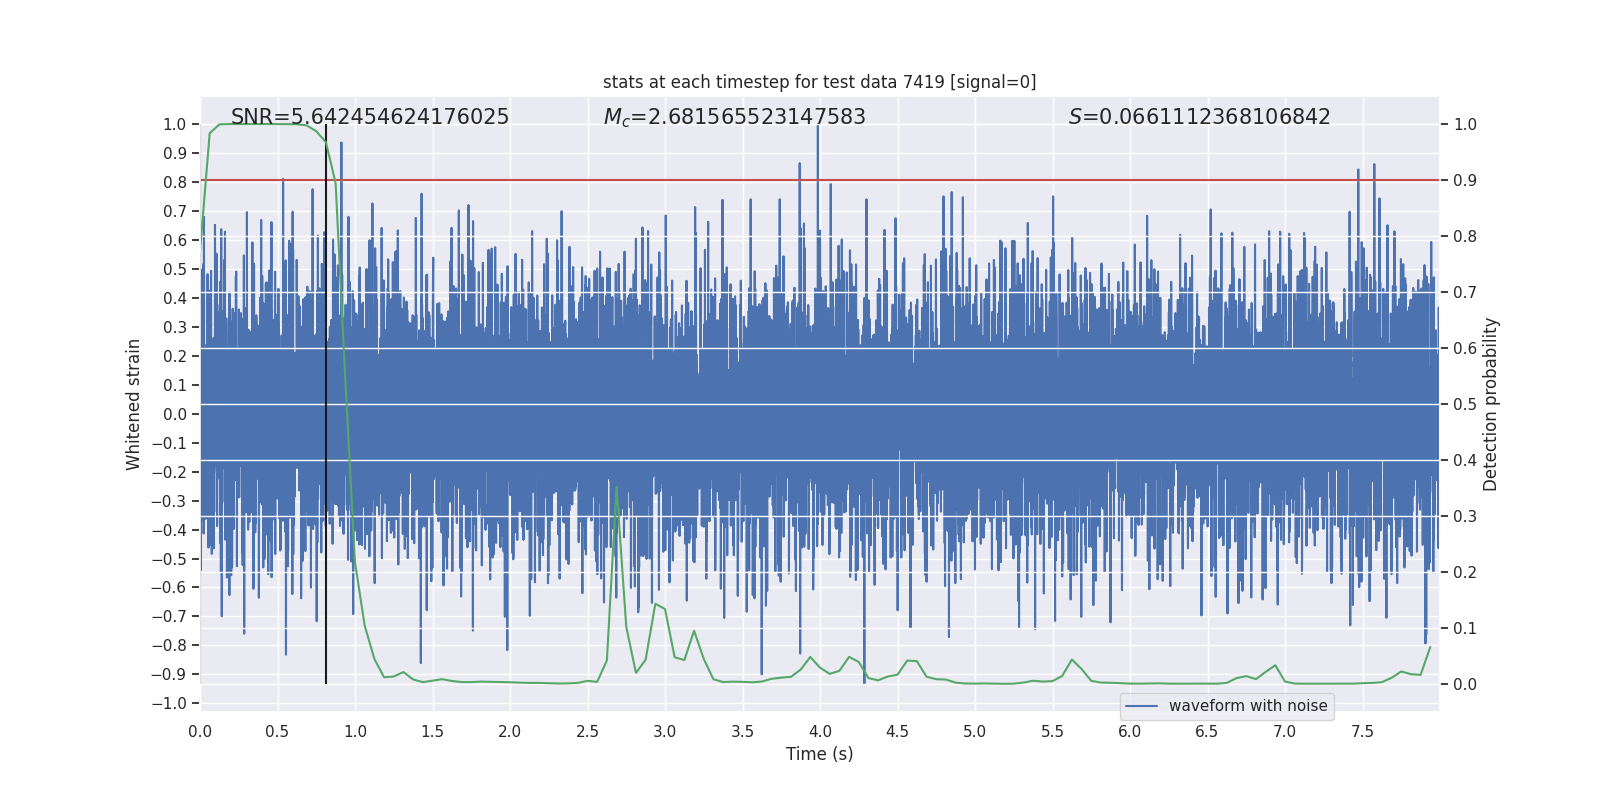Click the "Time (s)" x-axis label

[819, 754]
